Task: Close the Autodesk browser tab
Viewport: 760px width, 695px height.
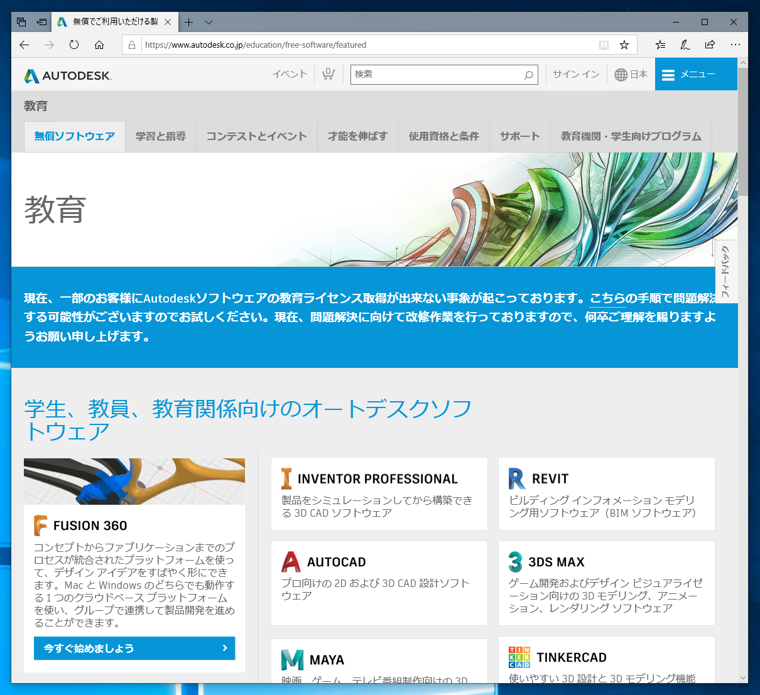Action: pyautogui.click(x=167, y=22)
